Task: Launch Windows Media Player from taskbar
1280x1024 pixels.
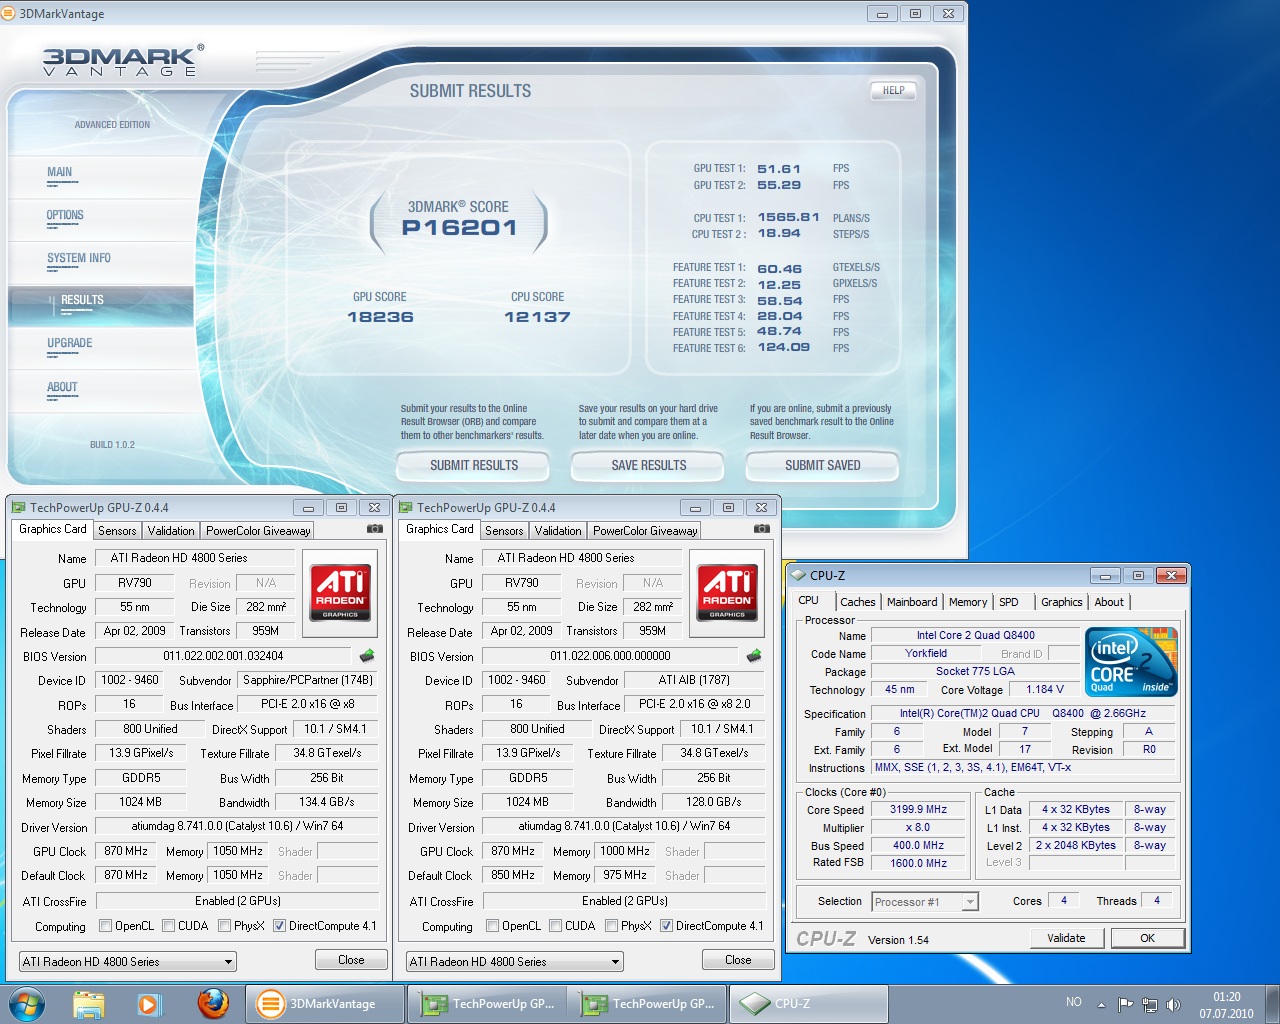Action: click(x=150, y=1003)
